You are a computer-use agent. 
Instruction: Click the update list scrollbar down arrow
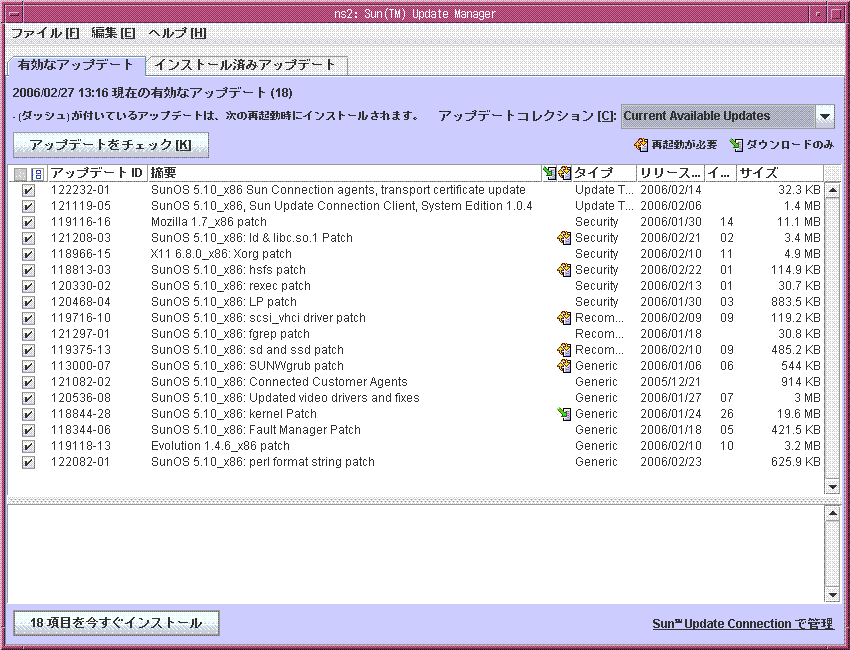tap(832, 486)
